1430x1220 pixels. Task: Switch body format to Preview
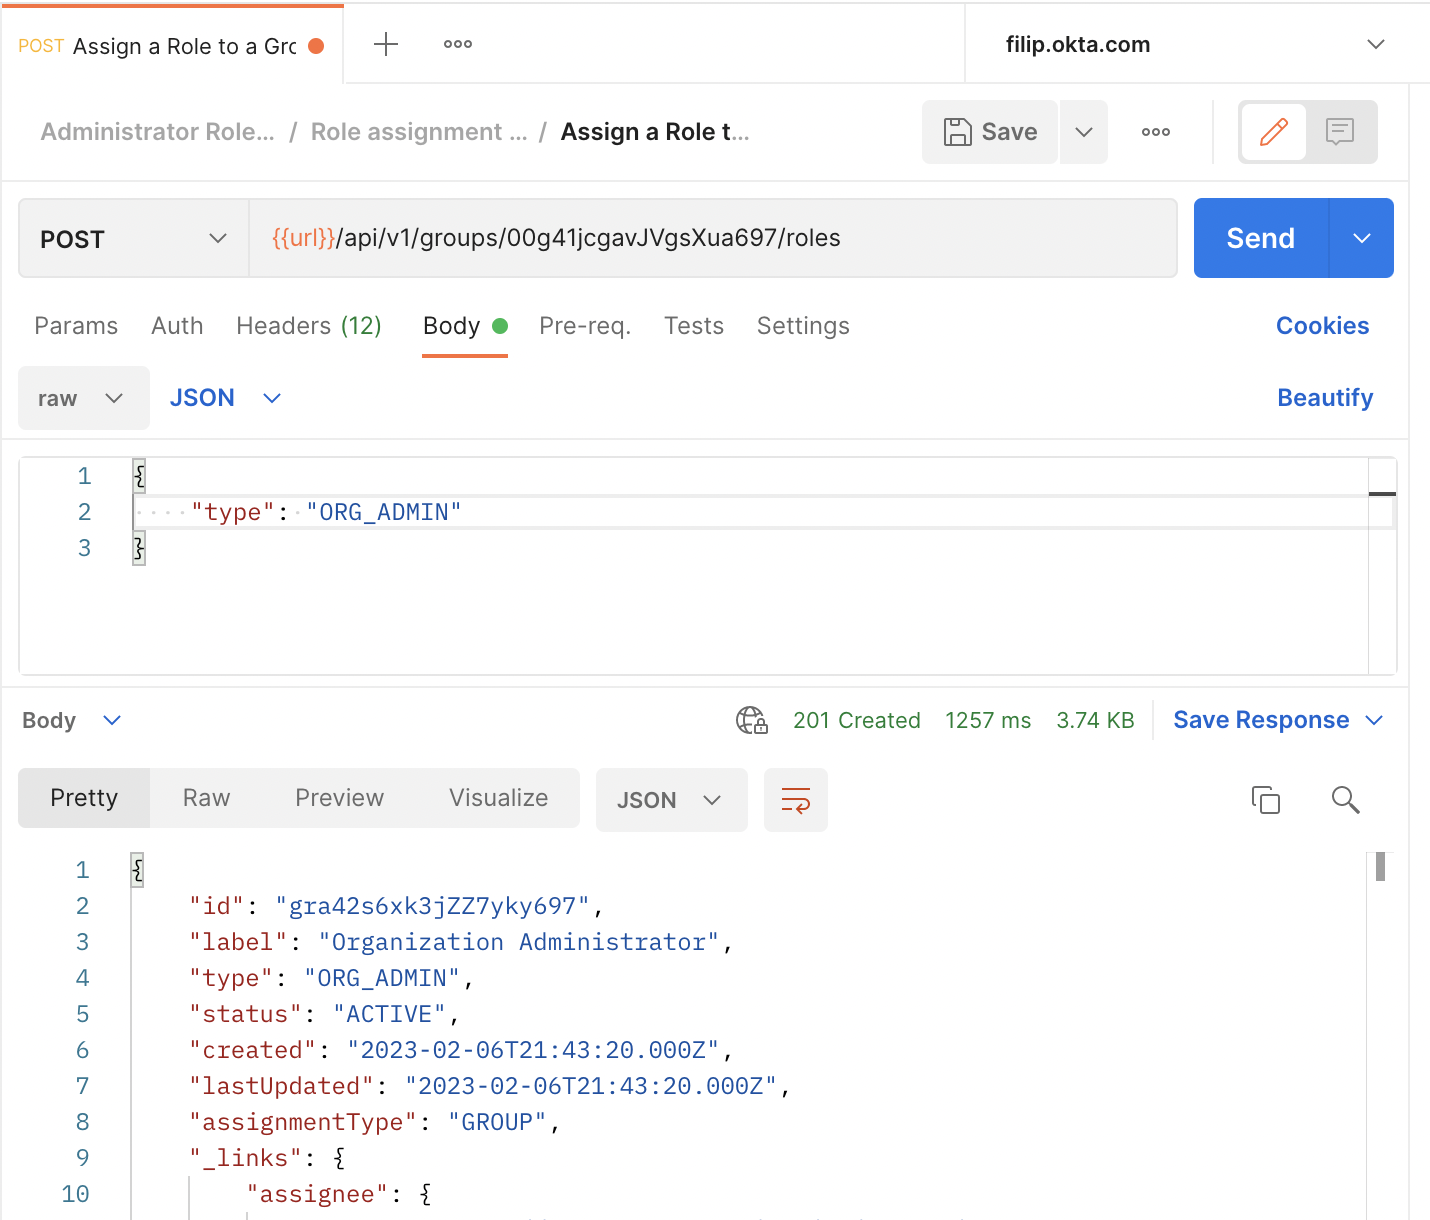339,798
